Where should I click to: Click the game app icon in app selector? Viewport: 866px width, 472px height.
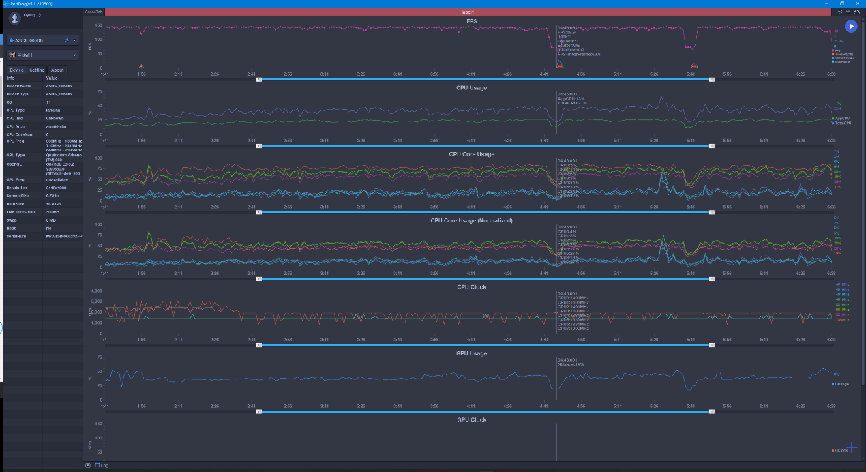pyautogui.click(x=12, y=55)
